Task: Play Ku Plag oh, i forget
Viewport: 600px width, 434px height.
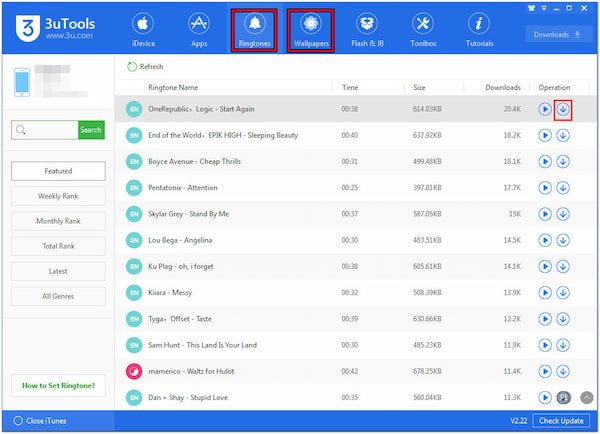Action: 545,266
